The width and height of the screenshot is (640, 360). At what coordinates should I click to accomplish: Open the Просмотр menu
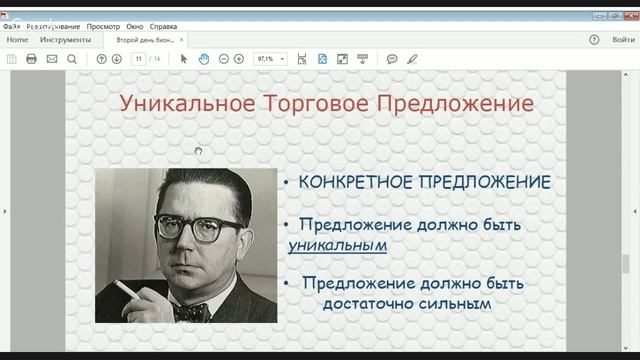pyautogui.click(x=103, y=27)
